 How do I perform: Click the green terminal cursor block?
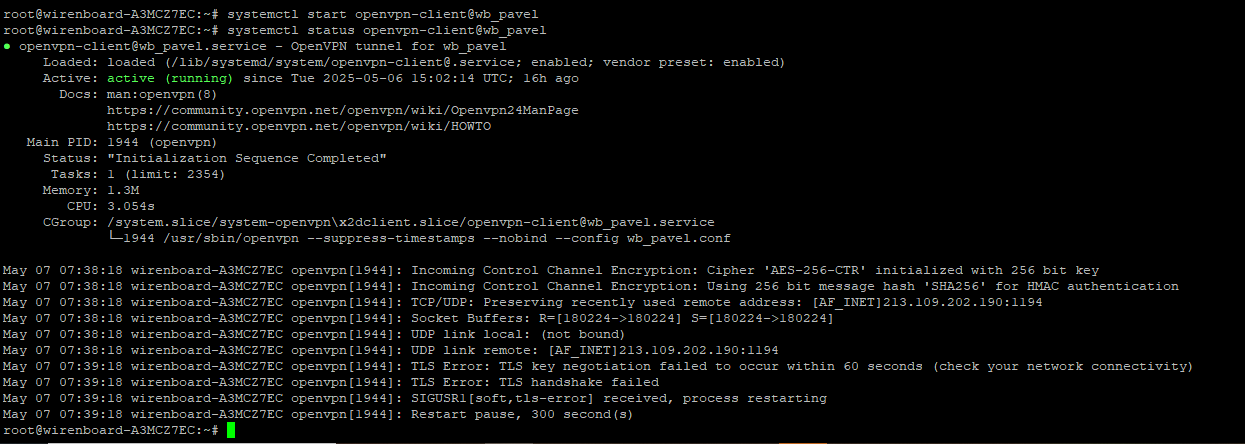(x=231, y=430)
